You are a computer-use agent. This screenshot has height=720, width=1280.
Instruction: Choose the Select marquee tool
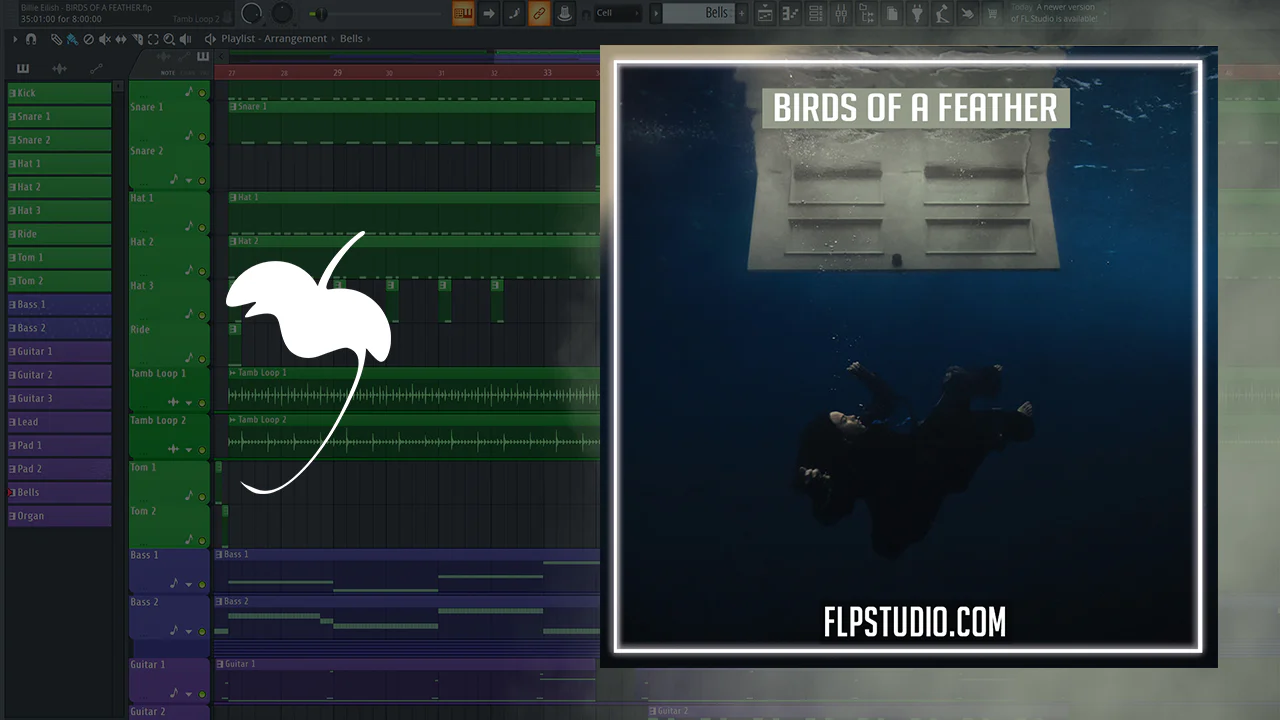pos(153,39)
